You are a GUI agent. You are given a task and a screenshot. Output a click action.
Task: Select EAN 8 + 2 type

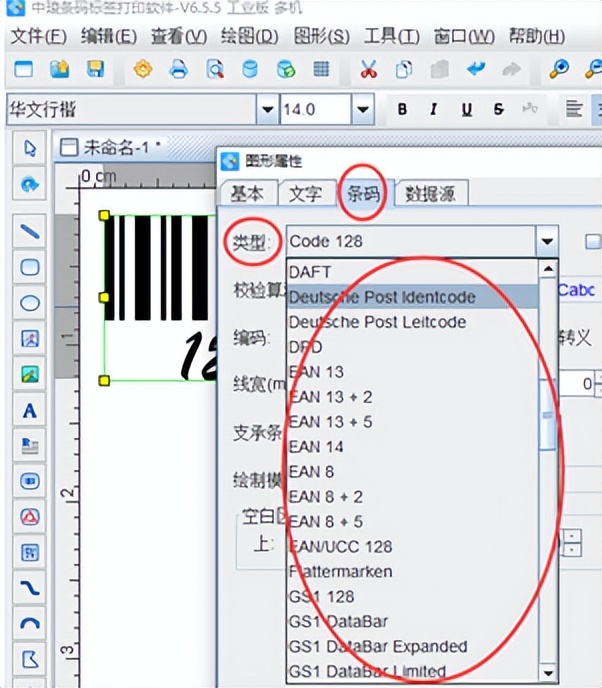[412, 497]
